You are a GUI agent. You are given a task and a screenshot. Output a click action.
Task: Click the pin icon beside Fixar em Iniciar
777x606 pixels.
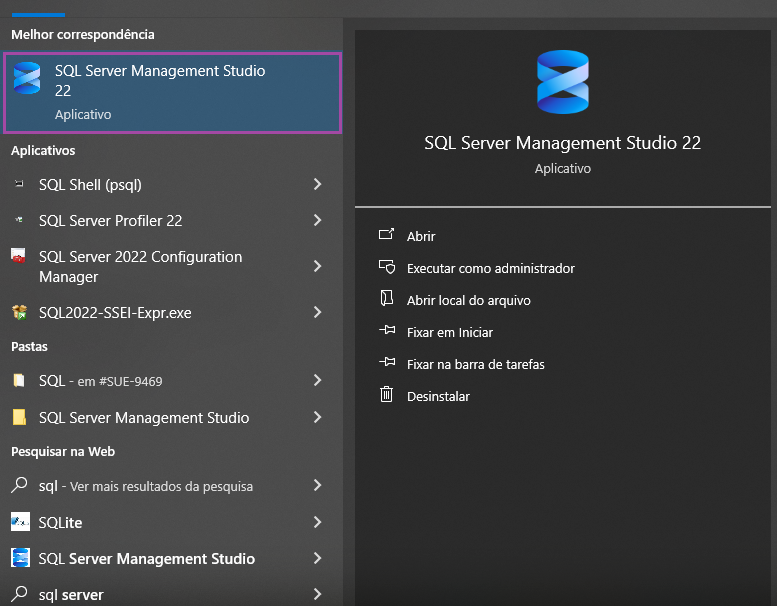click(x=387, y=331)
